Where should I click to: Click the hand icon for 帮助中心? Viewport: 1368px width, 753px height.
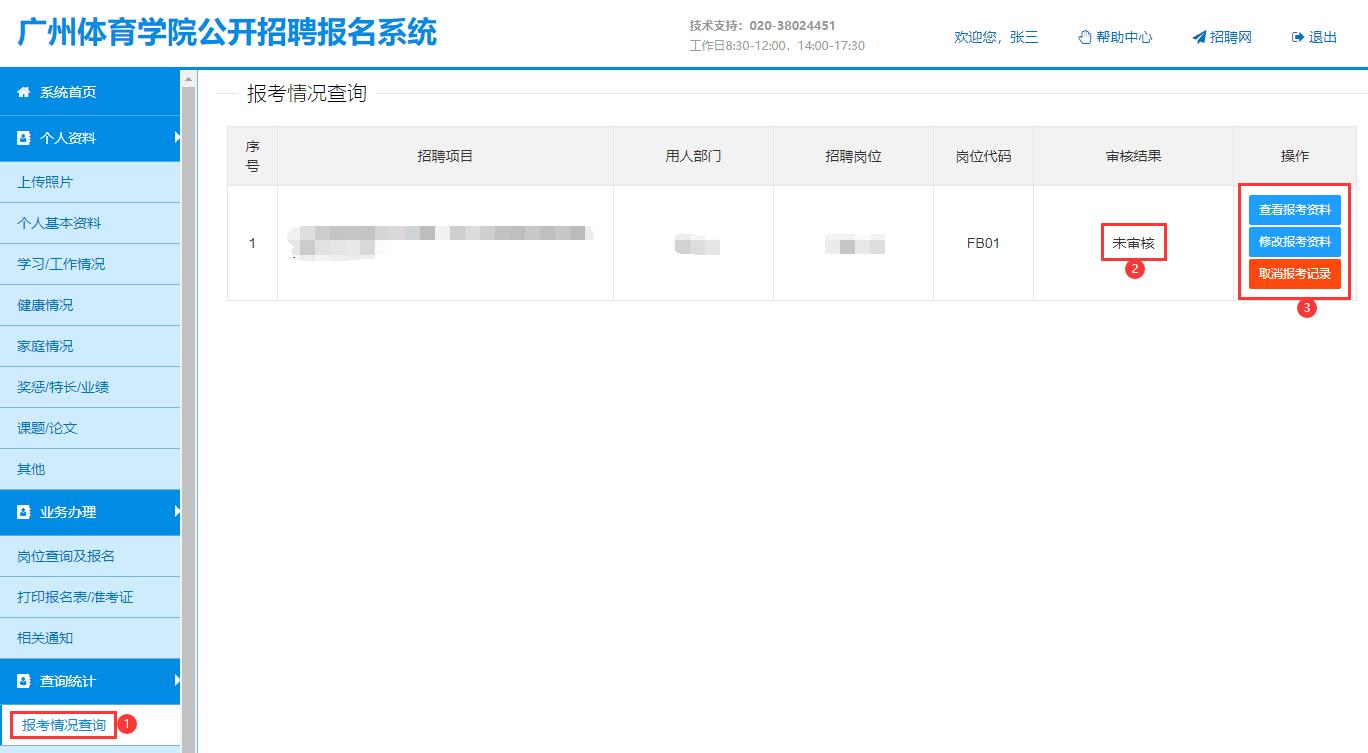click(1085, 37)
